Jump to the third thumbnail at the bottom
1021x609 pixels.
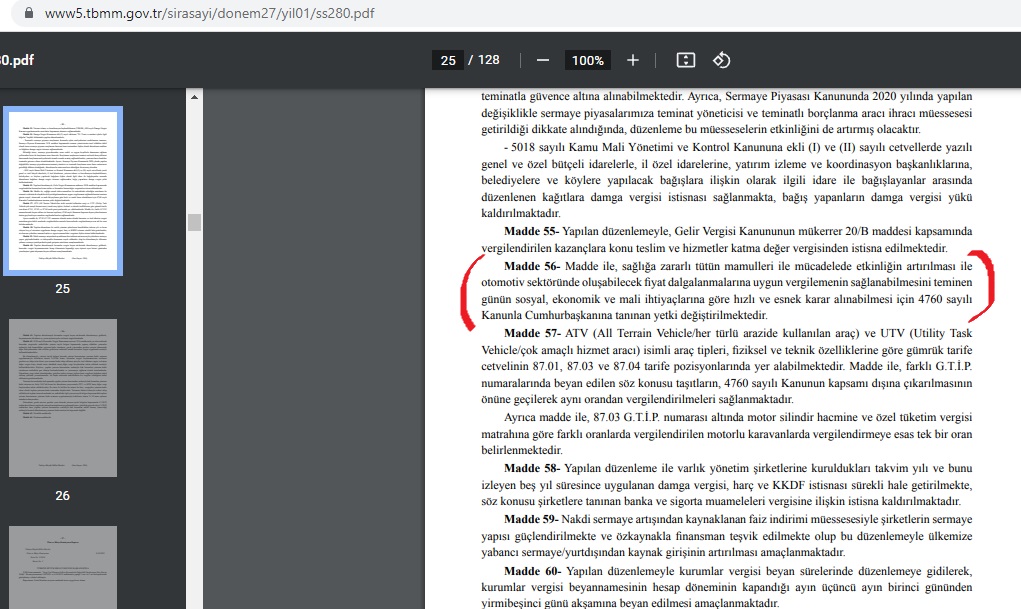point(63,567)
